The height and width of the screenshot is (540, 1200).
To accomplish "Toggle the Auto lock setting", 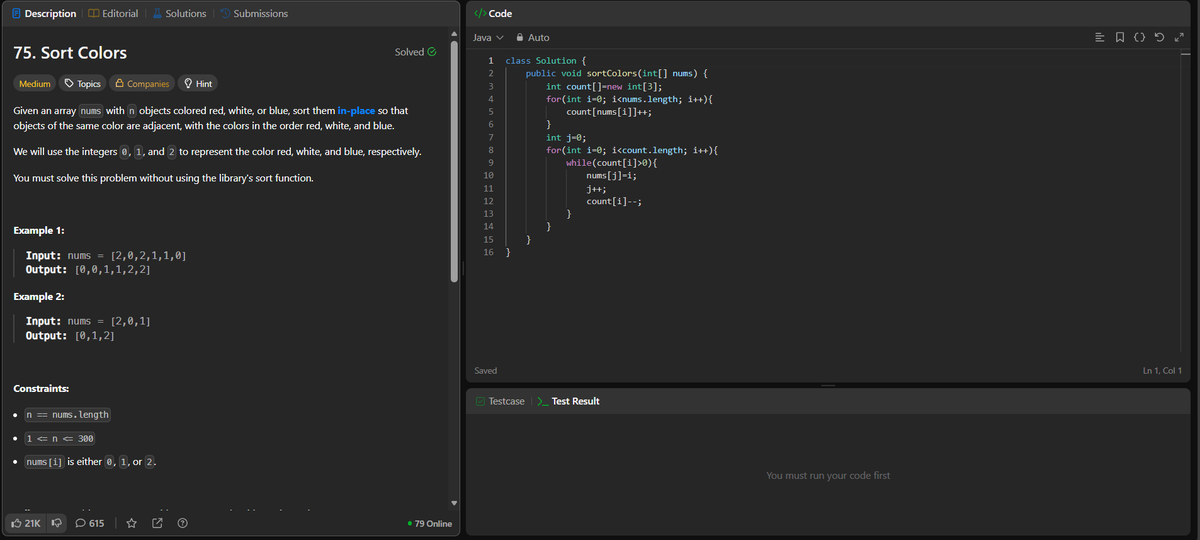I will (x=532, y=37).
